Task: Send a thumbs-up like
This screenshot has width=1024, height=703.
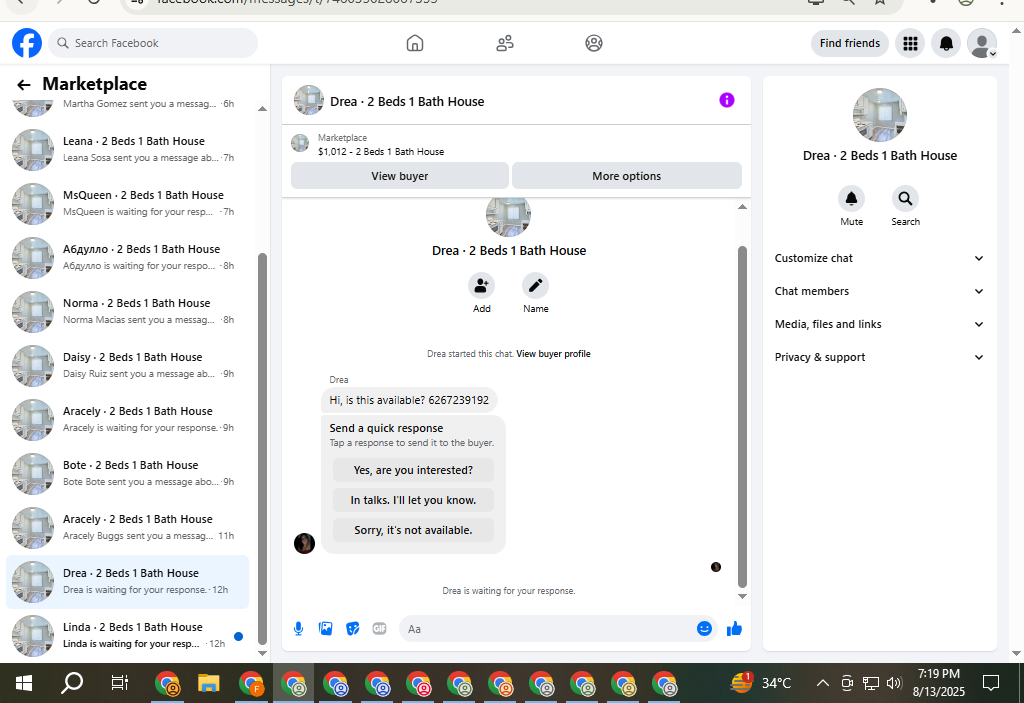Action: 734,629
